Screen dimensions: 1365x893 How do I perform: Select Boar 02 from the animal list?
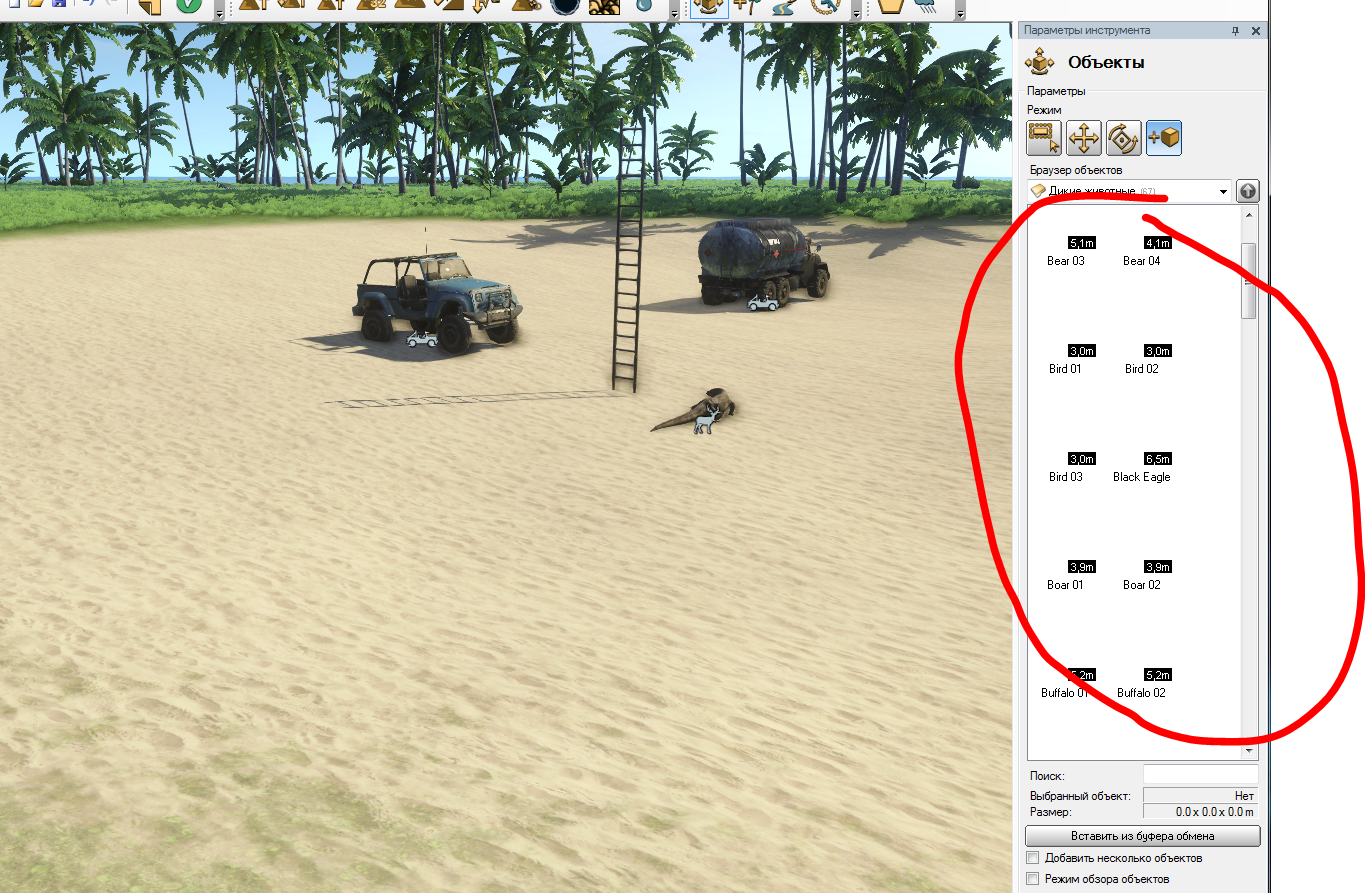(1141, 585)
